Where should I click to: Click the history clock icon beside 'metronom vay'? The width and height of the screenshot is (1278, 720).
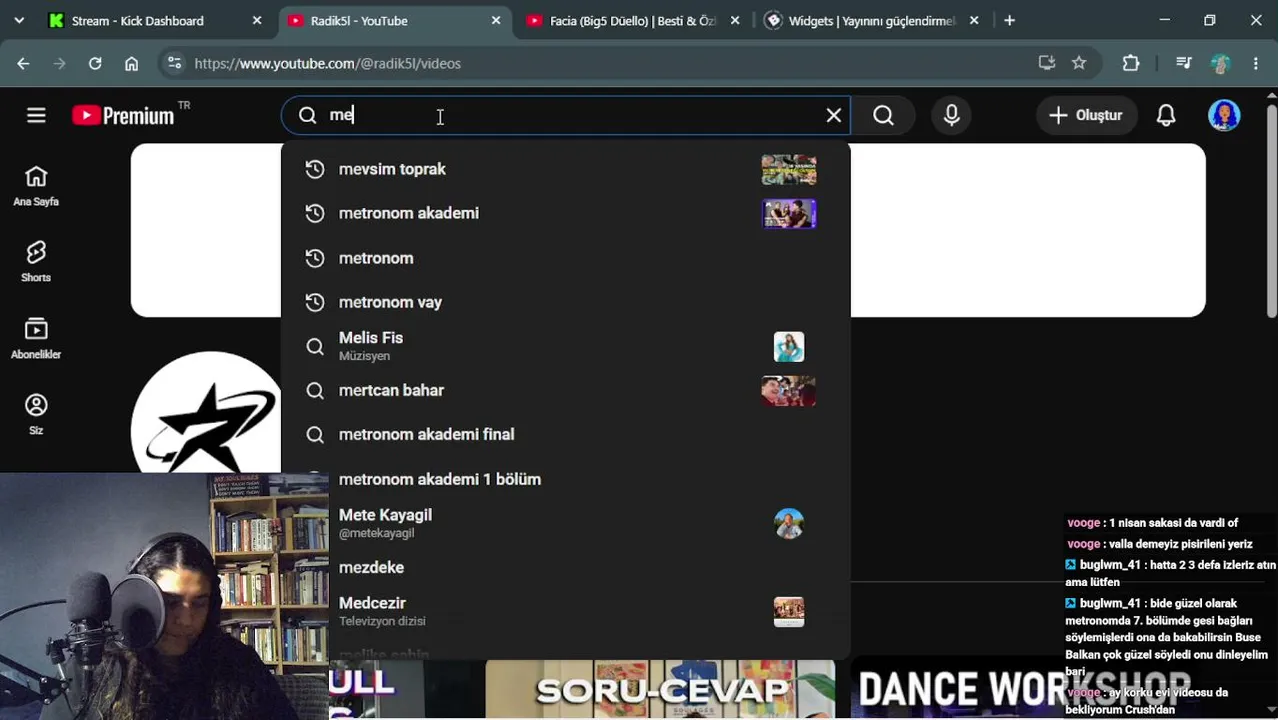(x=315, y=302)
